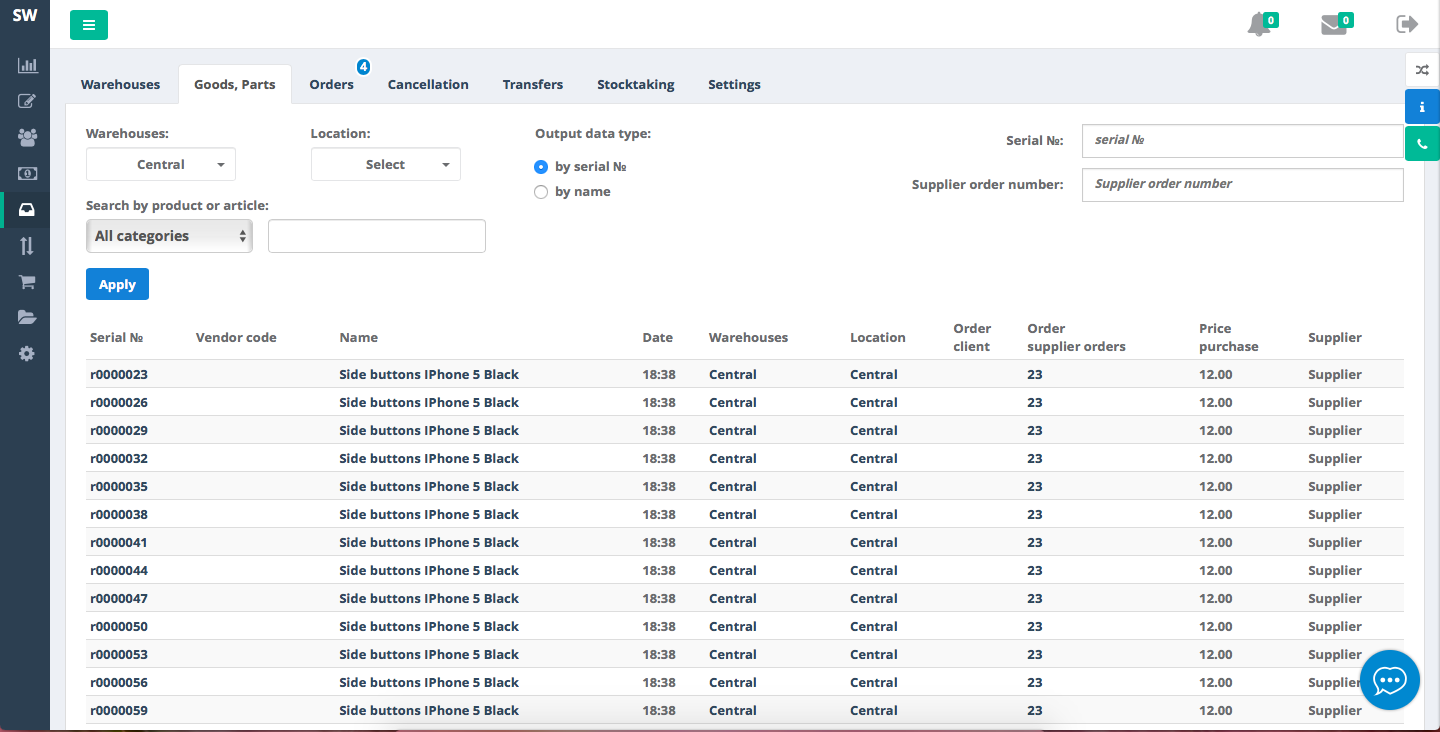
Task: Switch to the Orders tab
Action: [x=332, y=85]
